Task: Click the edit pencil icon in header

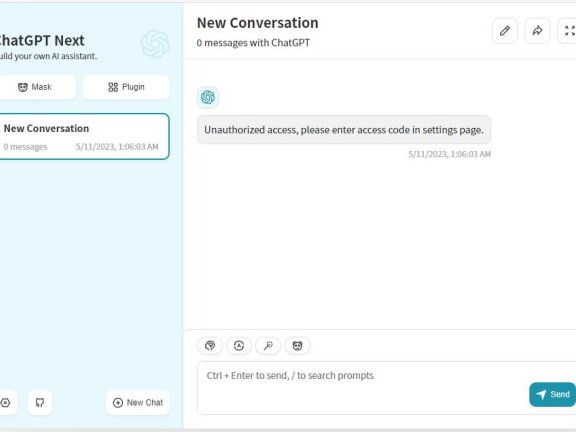Action: click(505, 30)
